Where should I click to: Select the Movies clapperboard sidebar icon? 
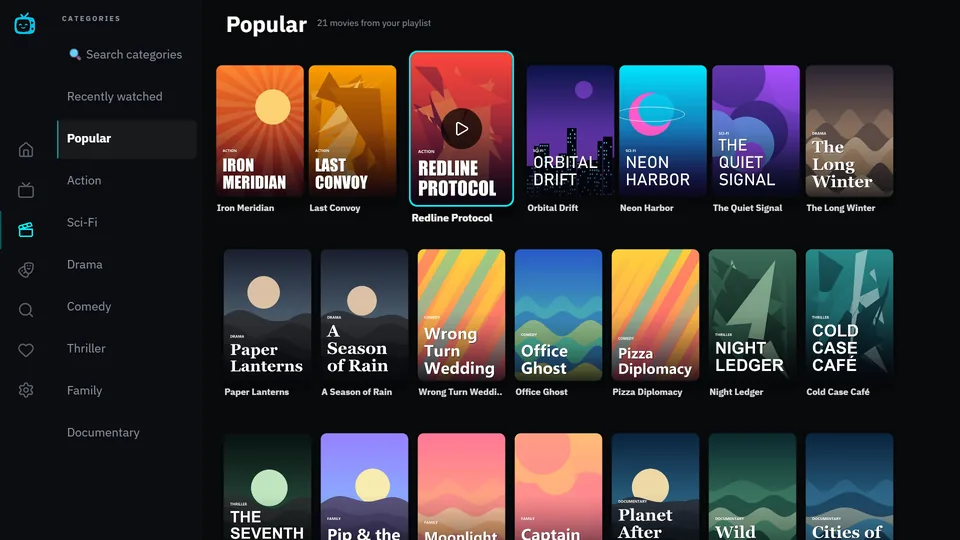[x=26, y=230]
